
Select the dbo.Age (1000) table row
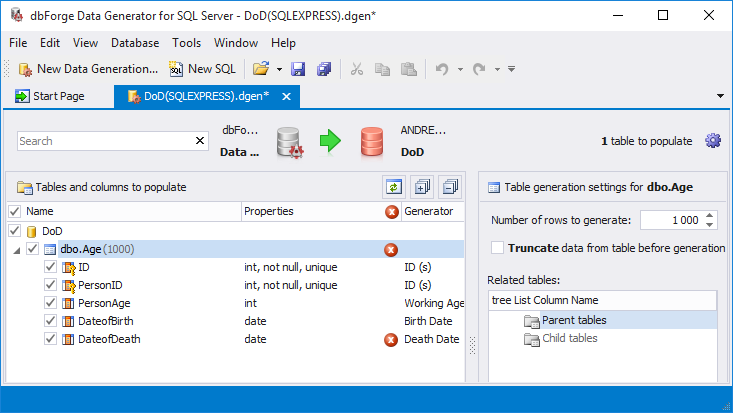point(261,249)
